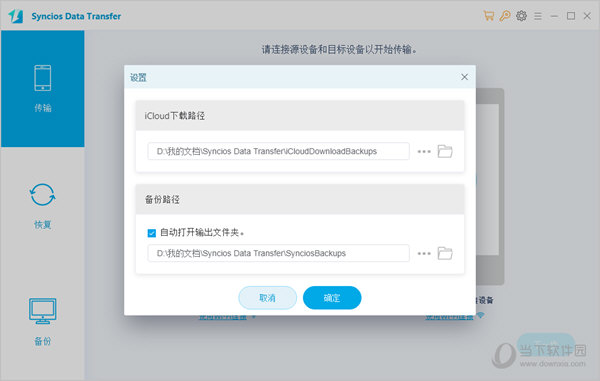600x381 pixels.
Task: Uncheck 自动打开输出文件夹 checkbox
Action: point(152,233)
